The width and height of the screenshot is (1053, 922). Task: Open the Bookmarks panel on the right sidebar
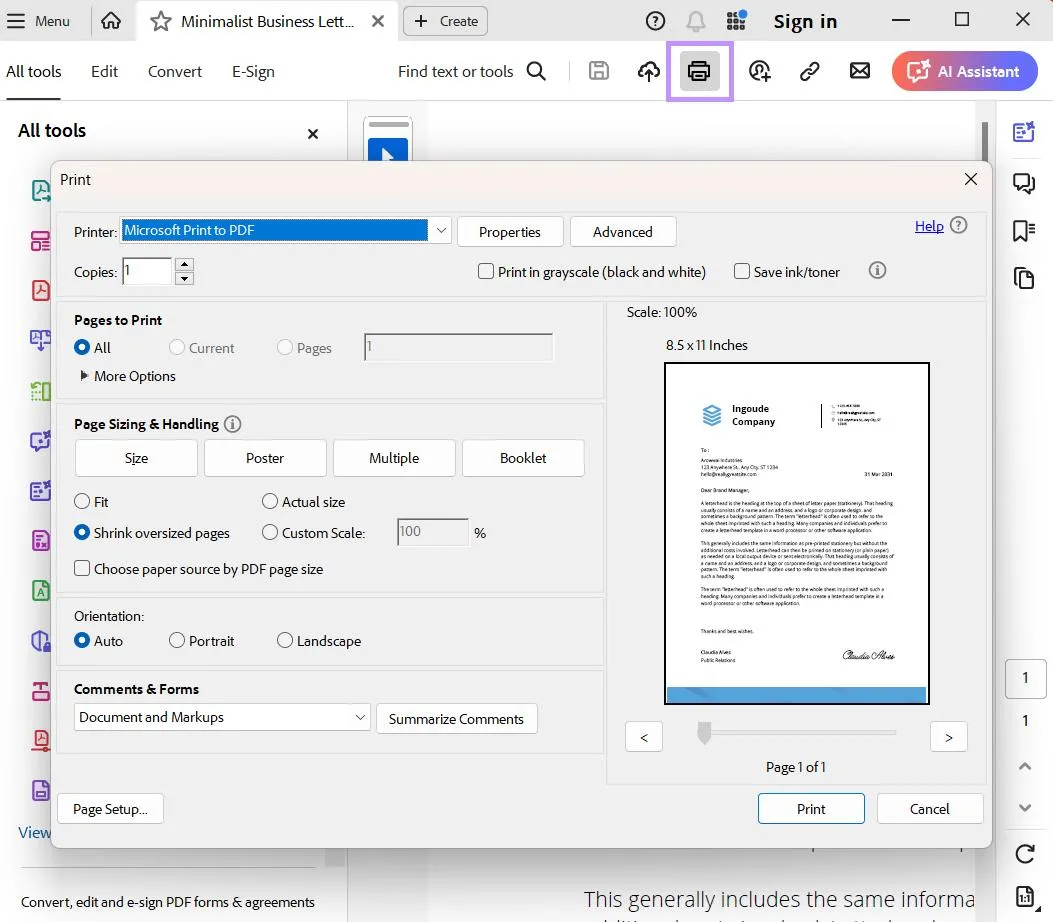click(1023, 230)
